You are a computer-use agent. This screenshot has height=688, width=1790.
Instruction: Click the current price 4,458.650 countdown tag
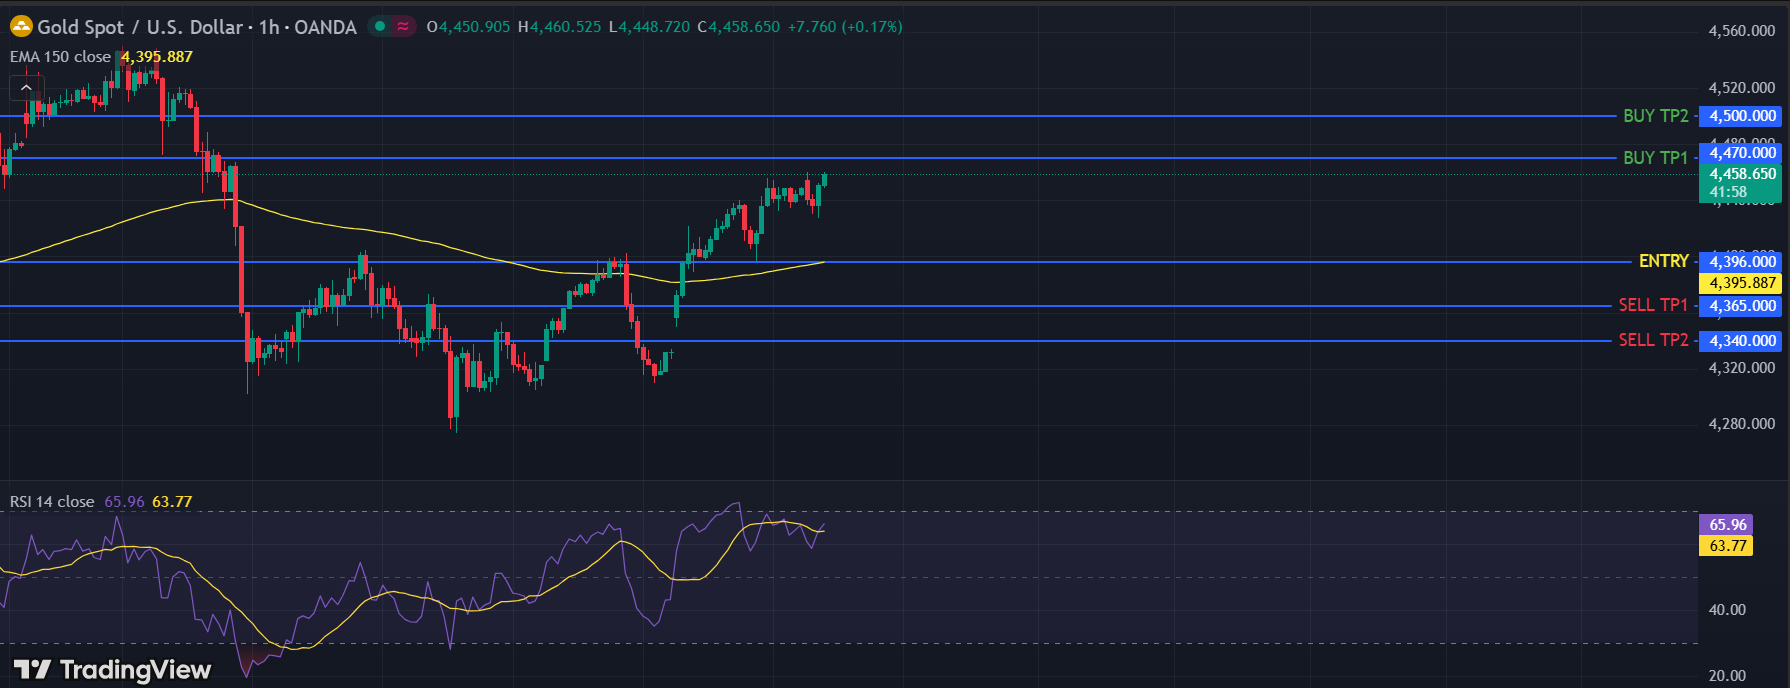click(x=1741, y=183)
